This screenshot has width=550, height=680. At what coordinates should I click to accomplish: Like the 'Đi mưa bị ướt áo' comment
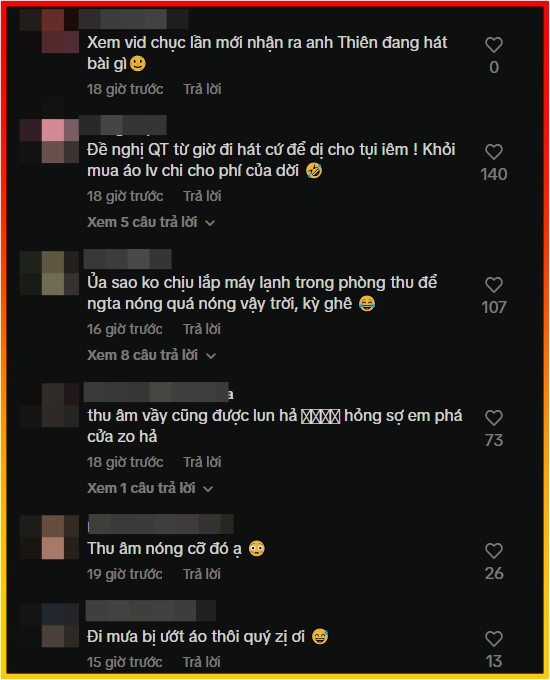click(494, 639)
